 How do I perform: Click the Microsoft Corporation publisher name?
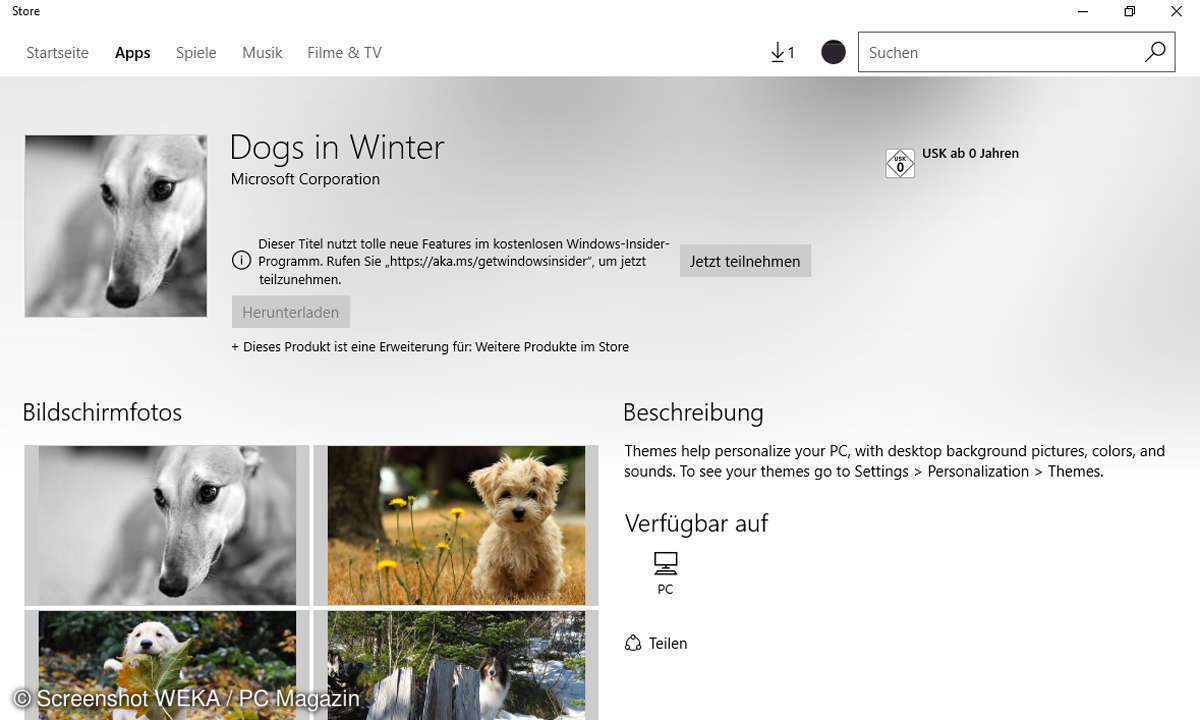[x=305, y=179]
